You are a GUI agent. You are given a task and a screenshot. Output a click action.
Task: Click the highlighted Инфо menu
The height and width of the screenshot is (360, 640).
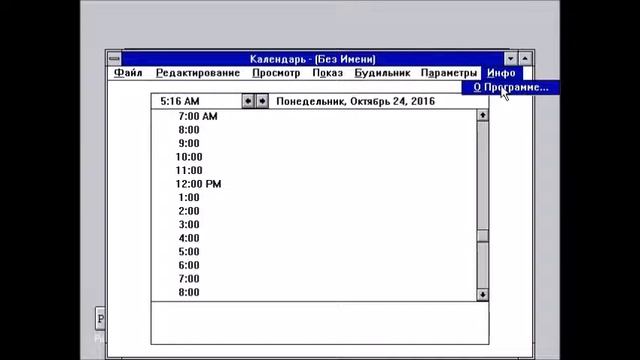pyautogui.click(x=502, y=73)
